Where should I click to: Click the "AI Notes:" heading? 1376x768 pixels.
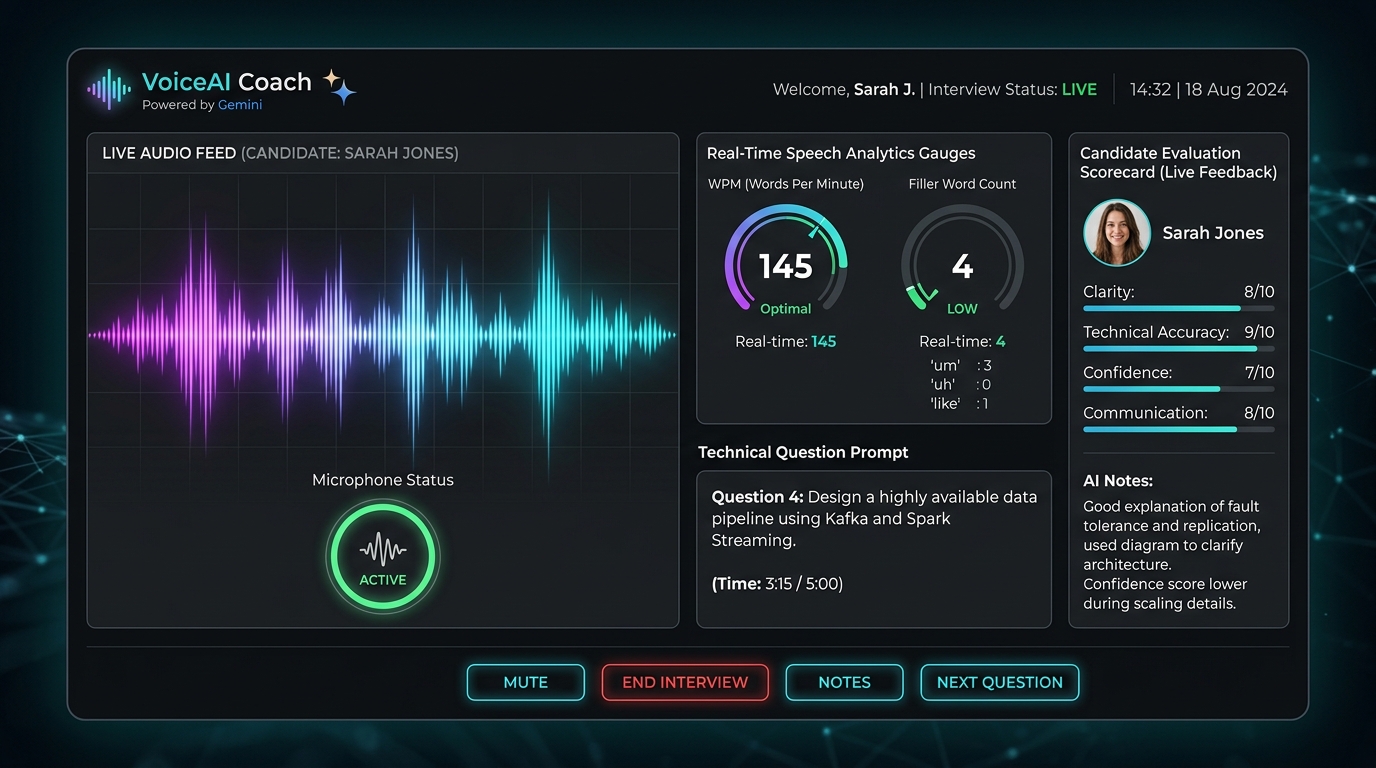(x=1118, y=481)
